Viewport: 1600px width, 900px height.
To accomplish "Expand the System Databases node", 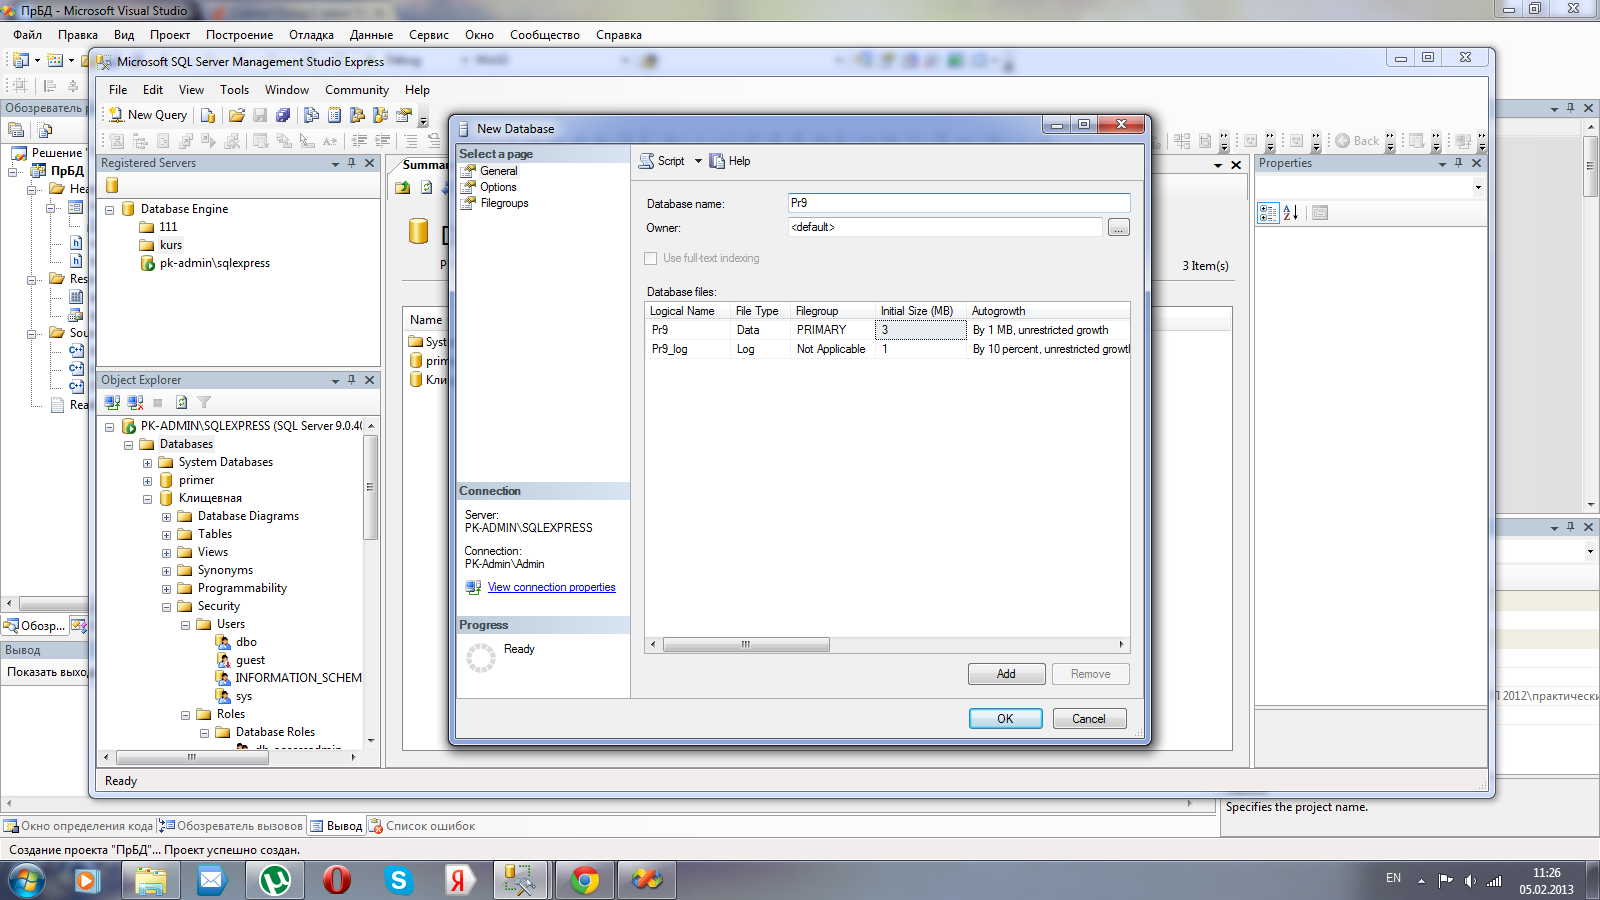I will (x=148, y=463).
